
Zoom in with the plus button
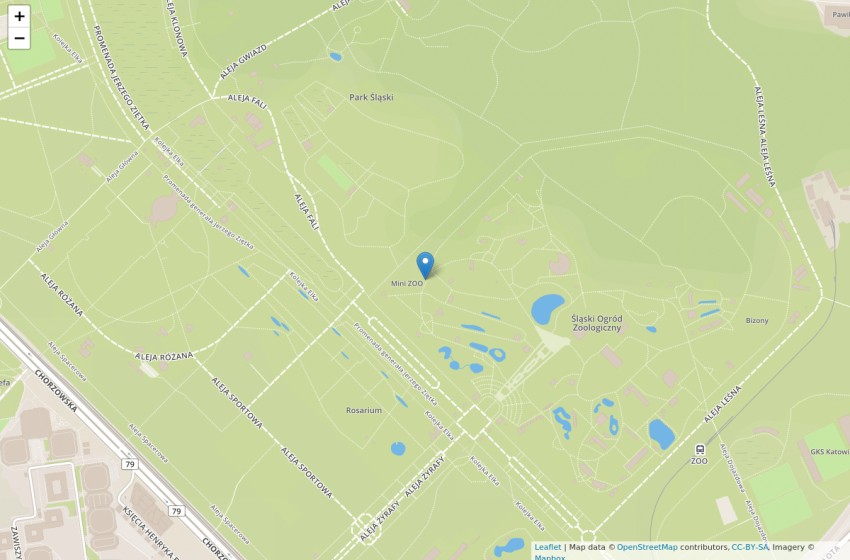pyautogui.click(x=19, y=16)
